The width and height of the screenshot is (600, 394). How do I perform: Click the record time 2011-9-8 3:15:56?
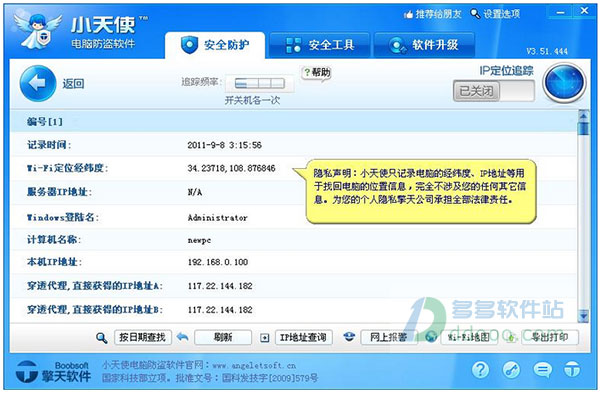click(225, 145)
